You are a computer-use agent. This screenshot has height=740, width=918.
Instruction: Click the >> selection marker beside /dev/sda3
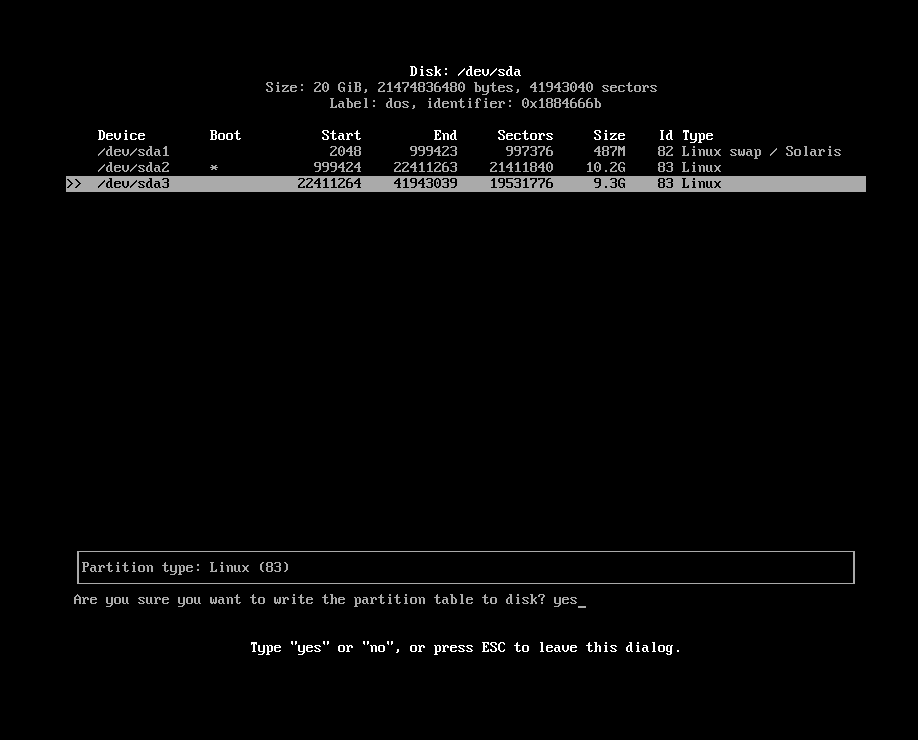pyautogui.click(x=73, y=183)
